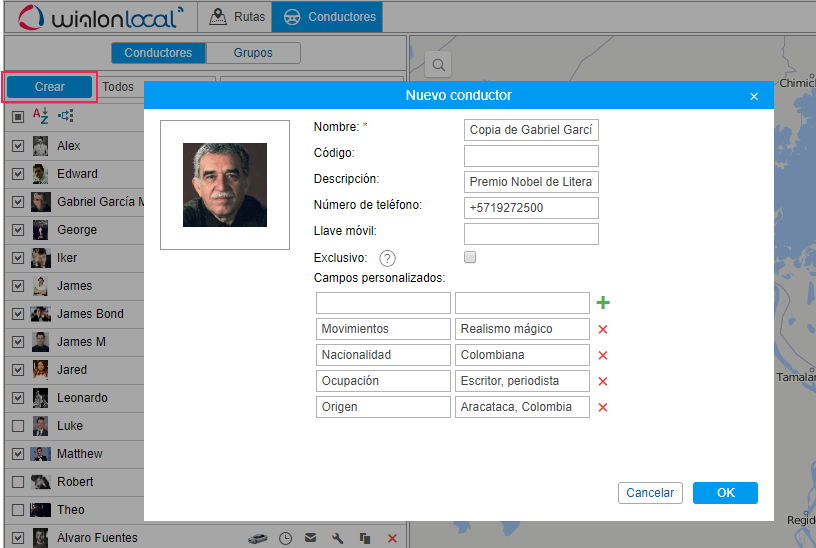Open the map search magnifier
The height and width of the screenshot is (548, 816).
pos(438,65)
